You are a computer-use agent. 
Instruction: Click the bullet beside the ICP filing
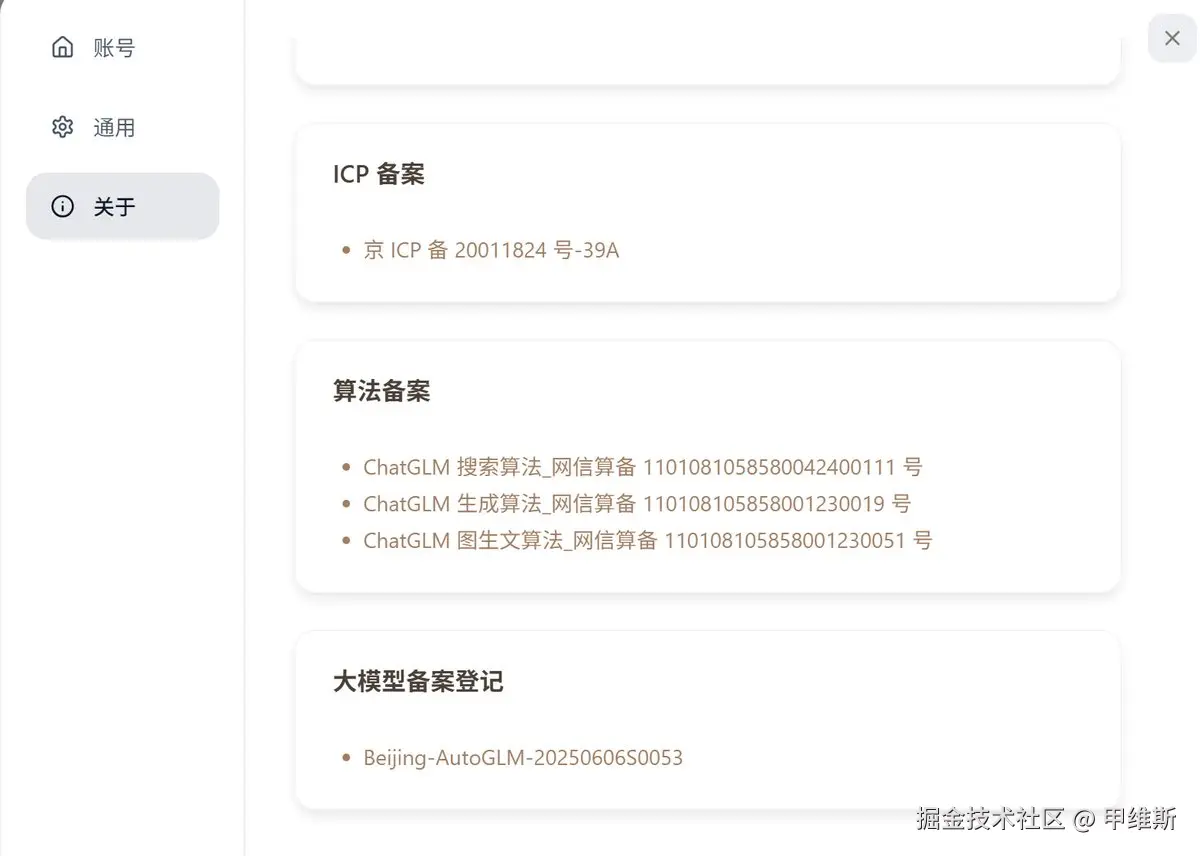click(345, 249)
